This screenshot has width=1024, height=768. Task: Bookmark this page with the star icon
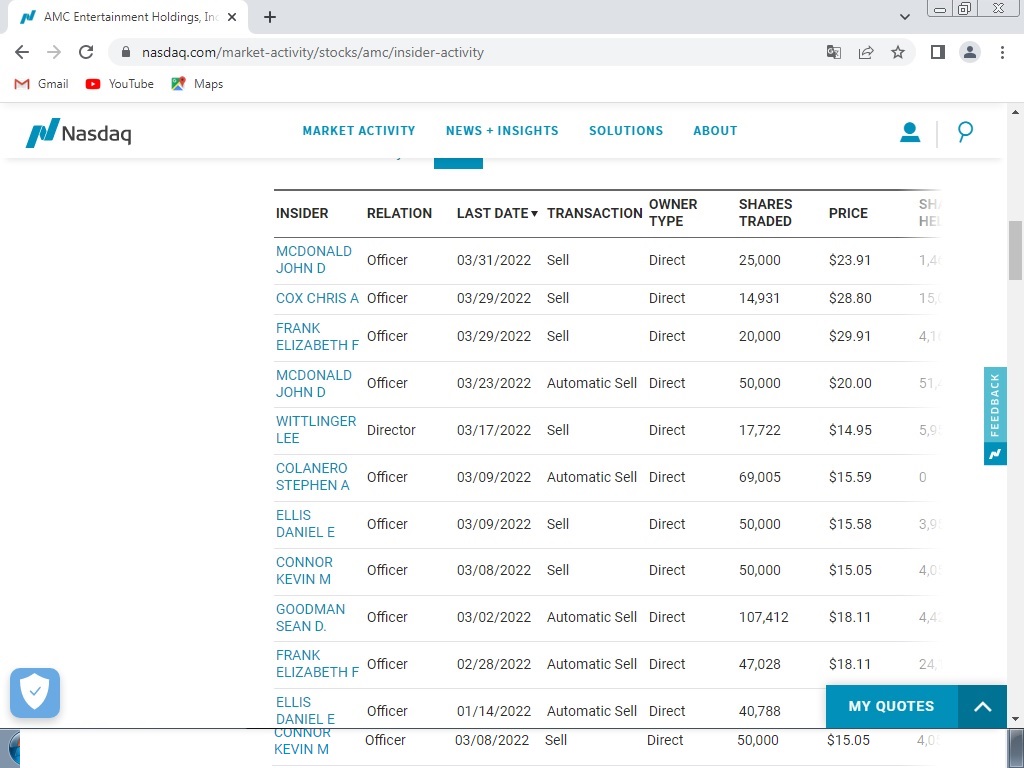coord(898,52)
